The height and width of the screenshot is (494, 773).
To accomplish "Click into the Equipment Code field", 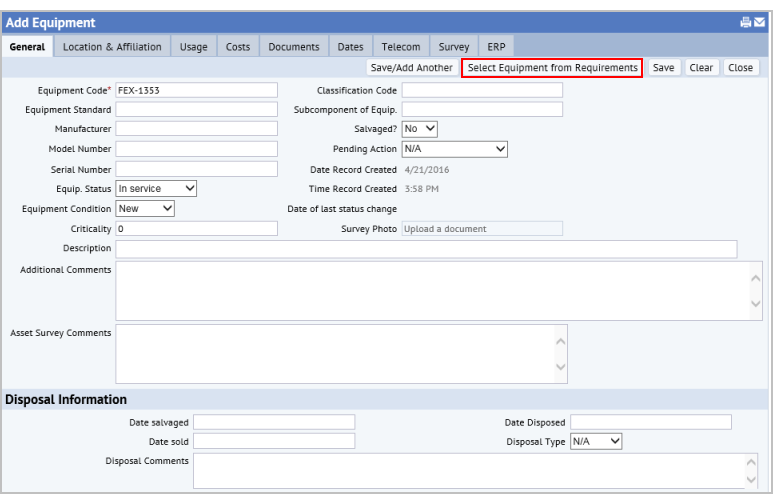I will [x=196, y=90].
